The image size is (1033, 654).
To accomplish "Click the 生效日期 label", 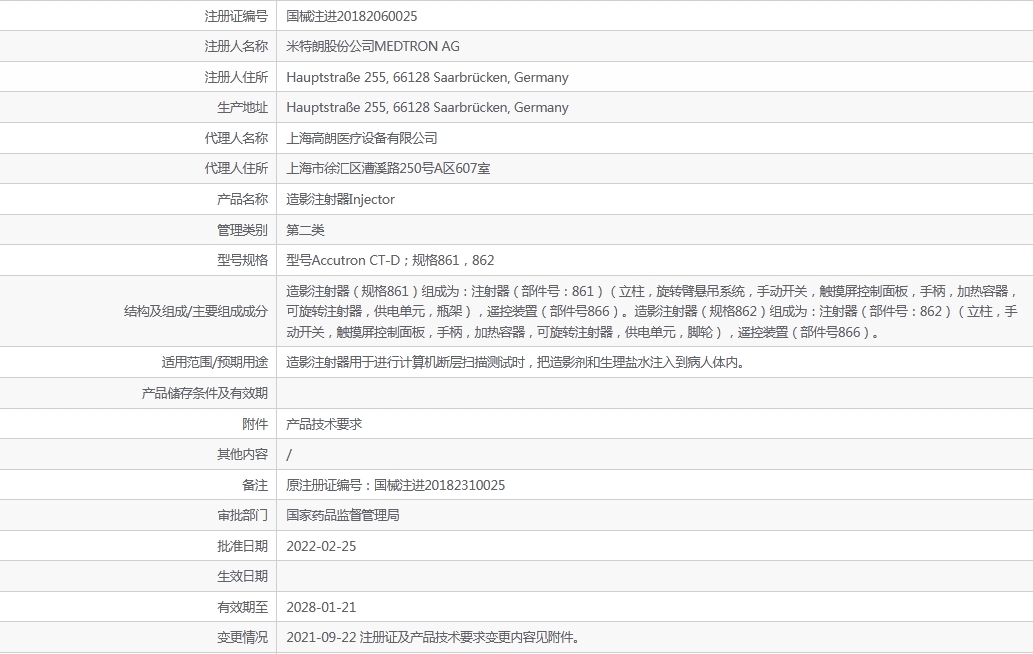I will (x=242, y=576).
